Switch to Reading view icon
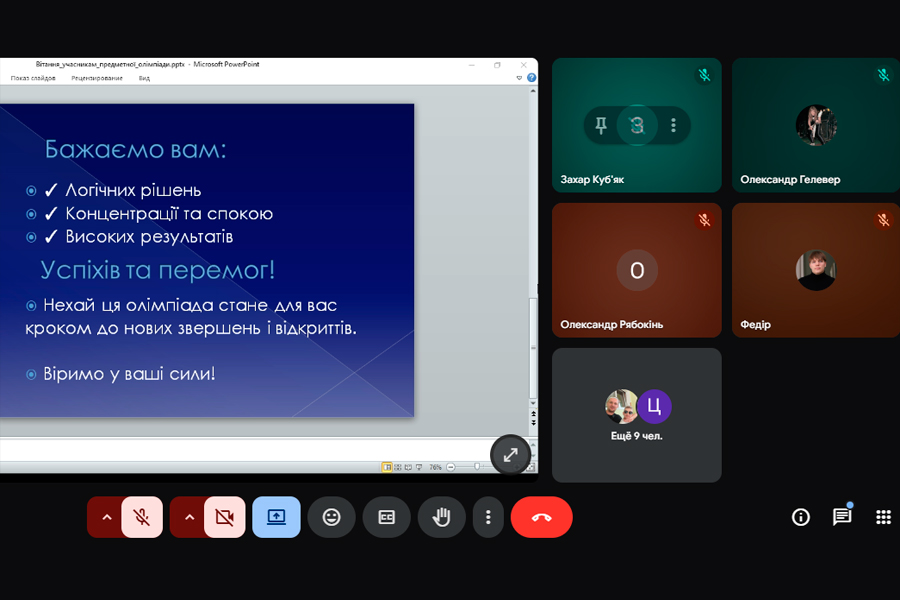The height and width of the screenshot is (600, 900). point(408,467)
